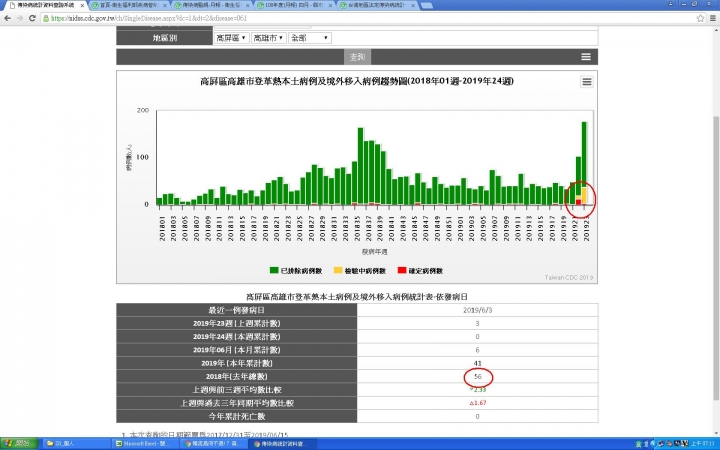
Task: Open the 高雄市 city dropdown
Action: point(269,38)
